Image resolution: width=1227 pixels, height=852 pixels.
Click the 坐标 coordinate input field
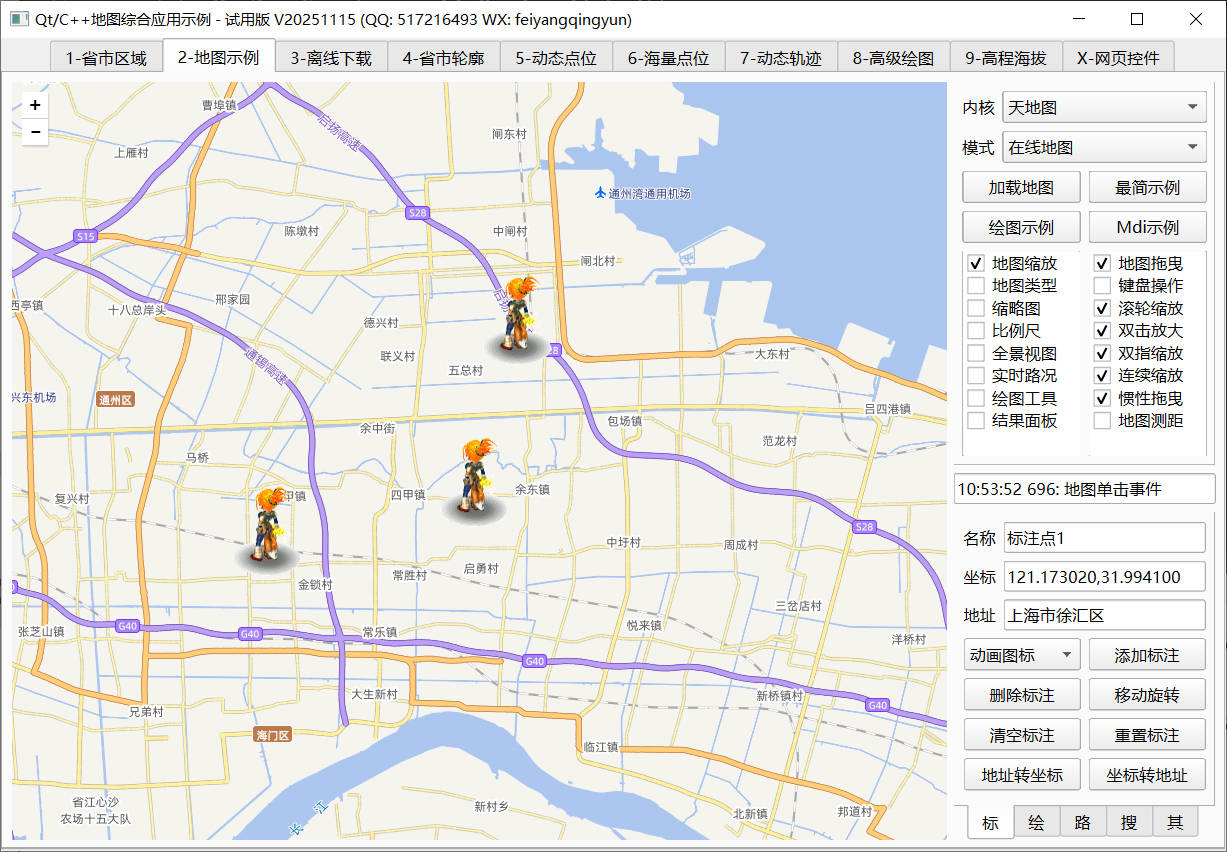point(1104,577)
